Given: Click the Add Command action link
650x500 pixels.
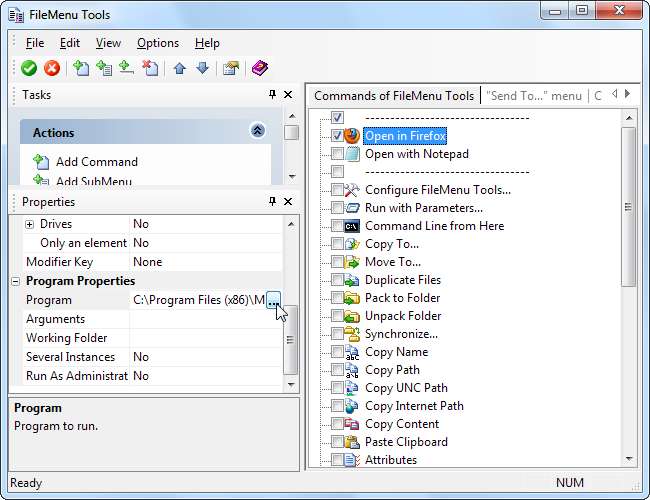Looking at the screenshot, I should 96,161.
